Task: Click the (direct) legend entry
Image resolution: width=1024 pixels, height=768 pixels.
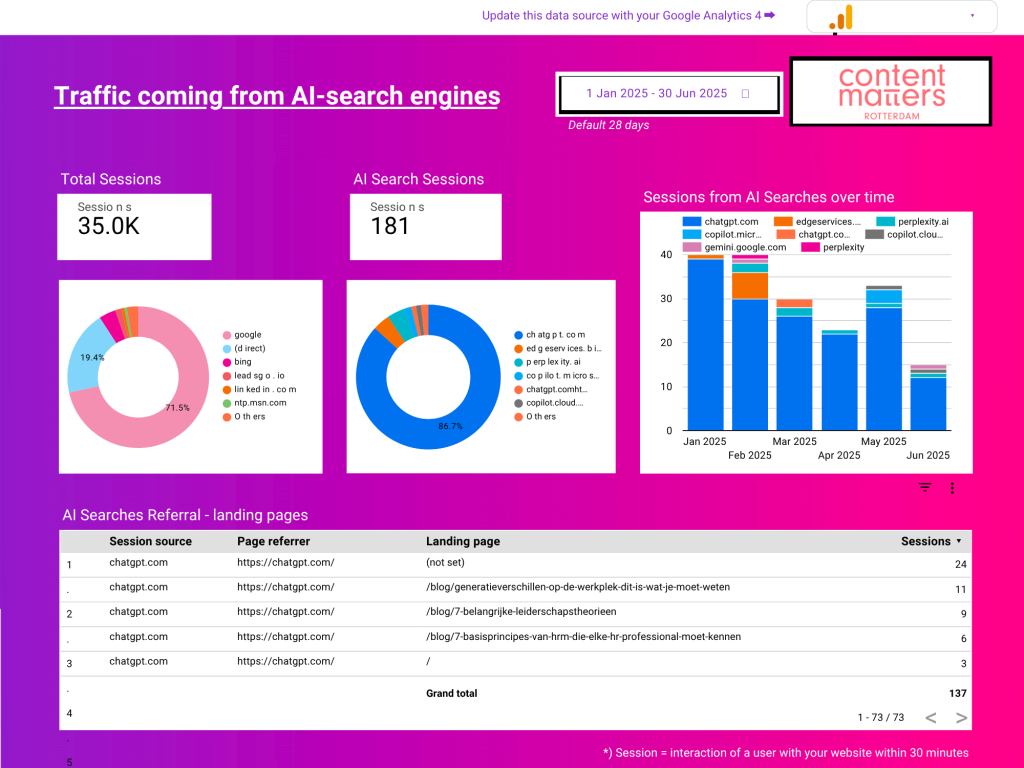Action: (x=244, y=349)
